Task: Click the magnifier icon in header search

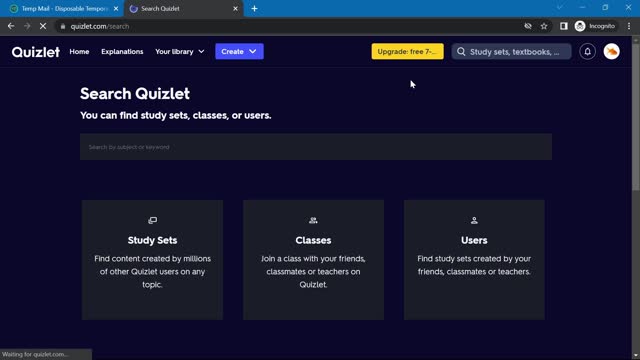Action: tap(461, 52)
